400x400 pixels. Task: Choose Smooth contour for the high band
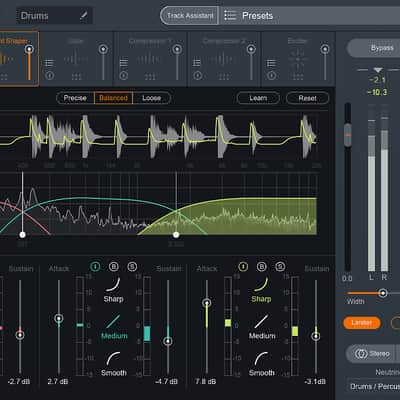tap(262, 364)
